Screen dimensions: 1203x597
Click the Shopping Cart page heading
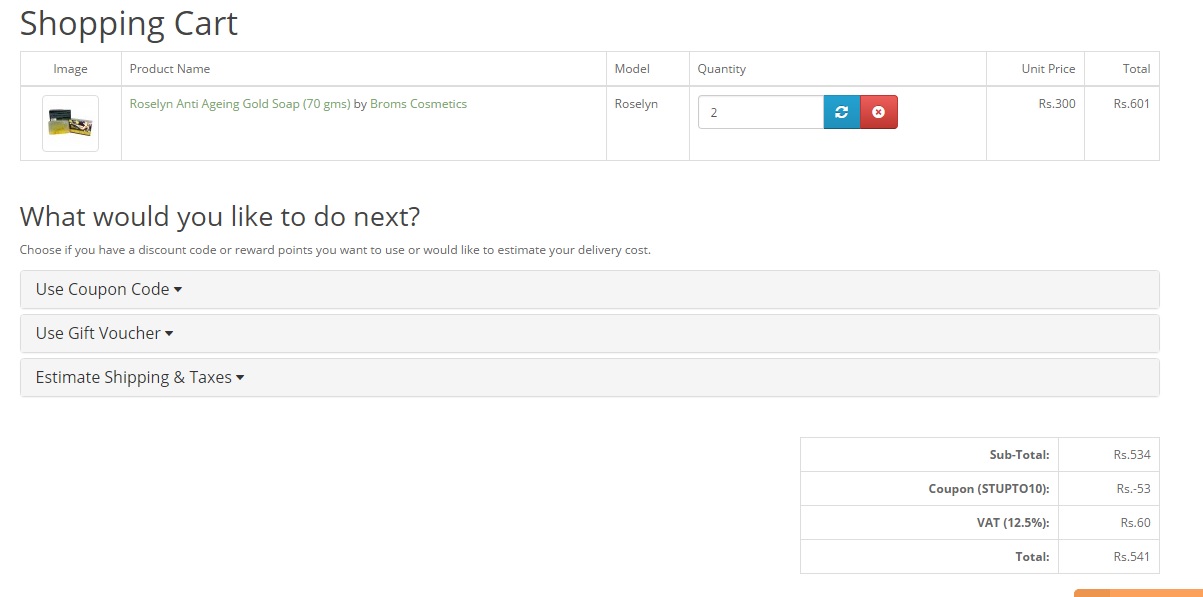click(129, 23)
